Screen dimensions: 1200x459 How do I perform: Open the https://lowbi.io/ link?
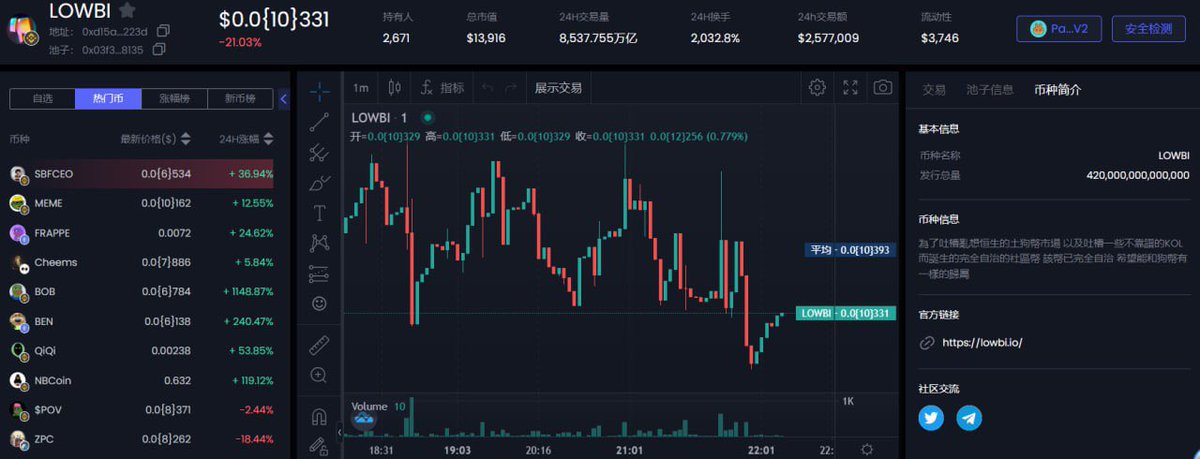pyautogui.click(x=983, y=342)
